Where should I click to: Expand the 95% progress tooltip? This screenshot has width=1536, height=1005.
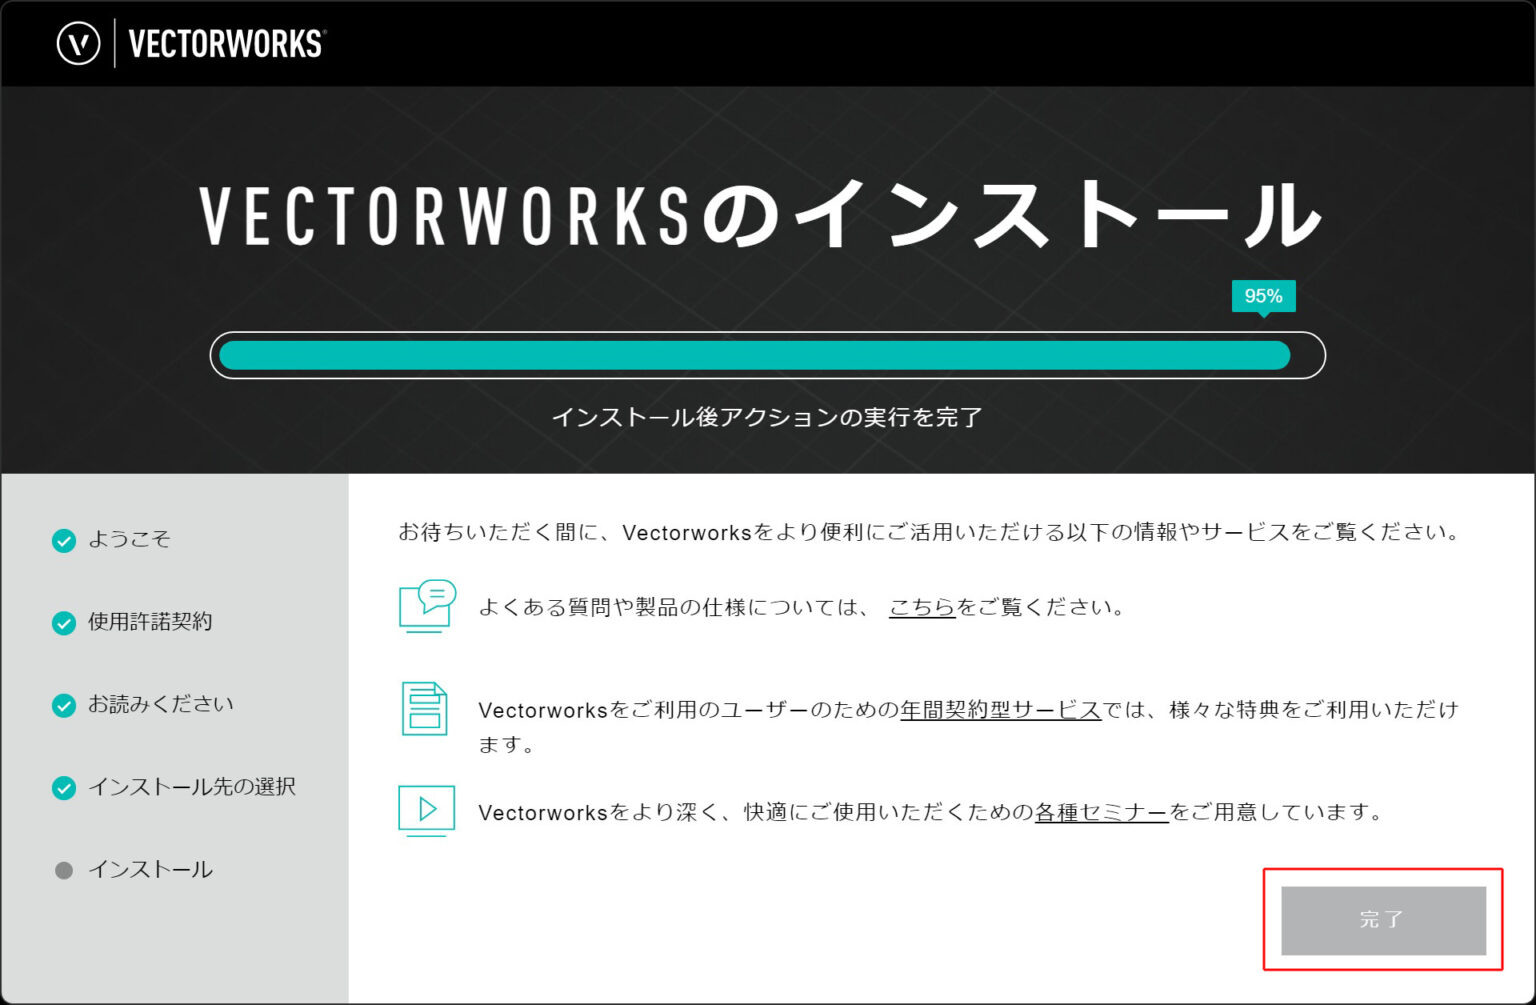pyautogui.click(x=1264, y=295)
